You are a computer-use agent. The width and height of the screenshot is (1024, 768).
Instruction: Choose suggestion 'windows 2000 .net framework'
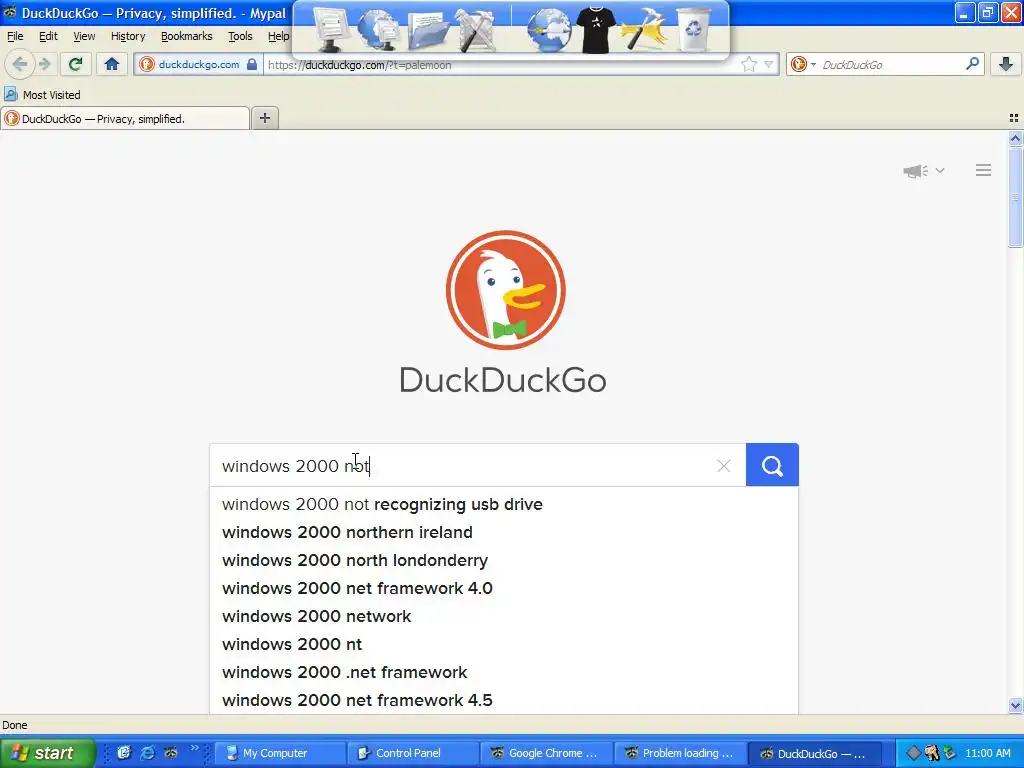pyautogui.click(x=504, y=673)
